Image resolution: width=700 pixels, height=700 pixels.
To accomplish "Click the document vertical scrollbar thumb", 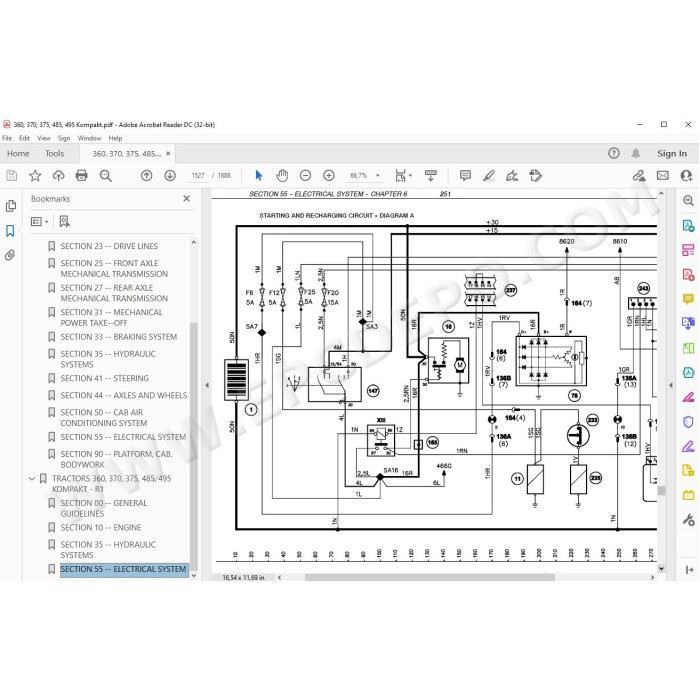I will pyautogui.click(x=661, y=491).
